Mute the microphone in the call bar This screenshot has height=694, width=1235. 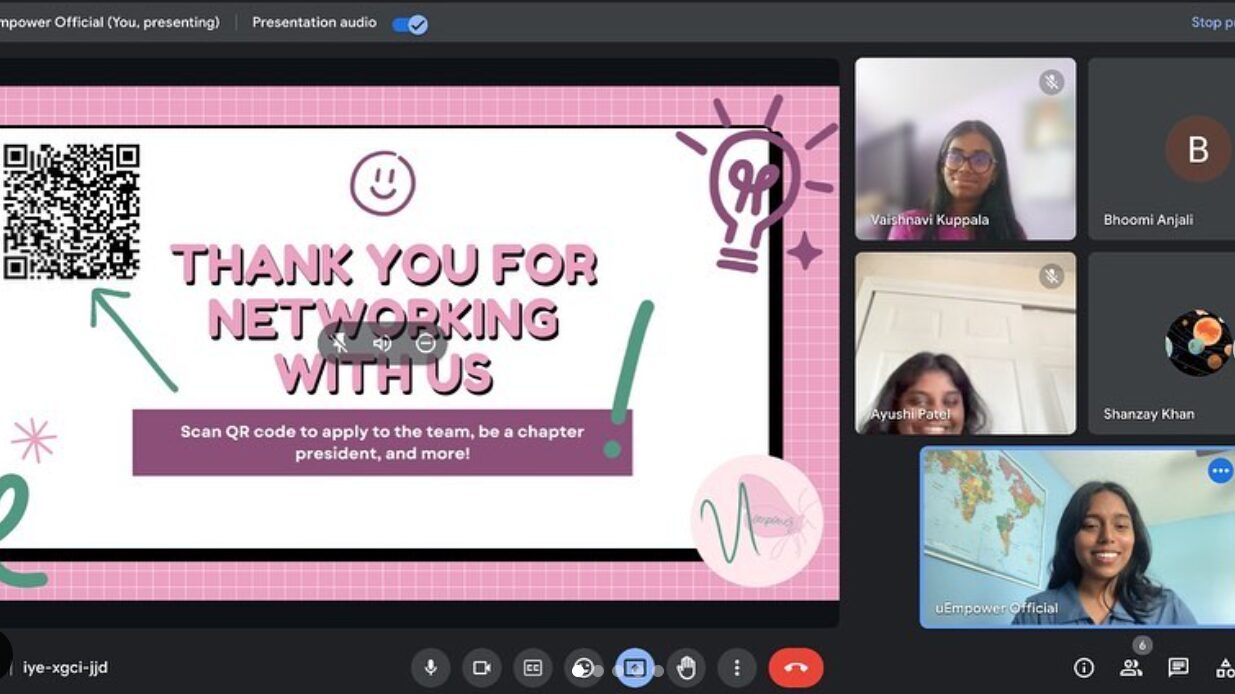[431, 668]
